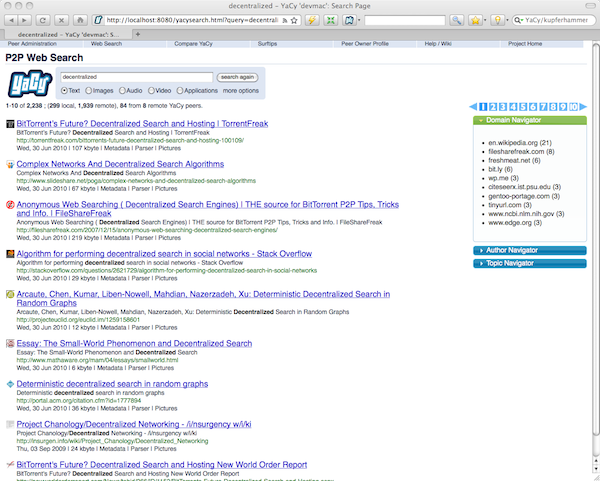The height and width of the screenshot is (481, 600).
Task: Click the browser address bar URL
Action: point(192,20)
